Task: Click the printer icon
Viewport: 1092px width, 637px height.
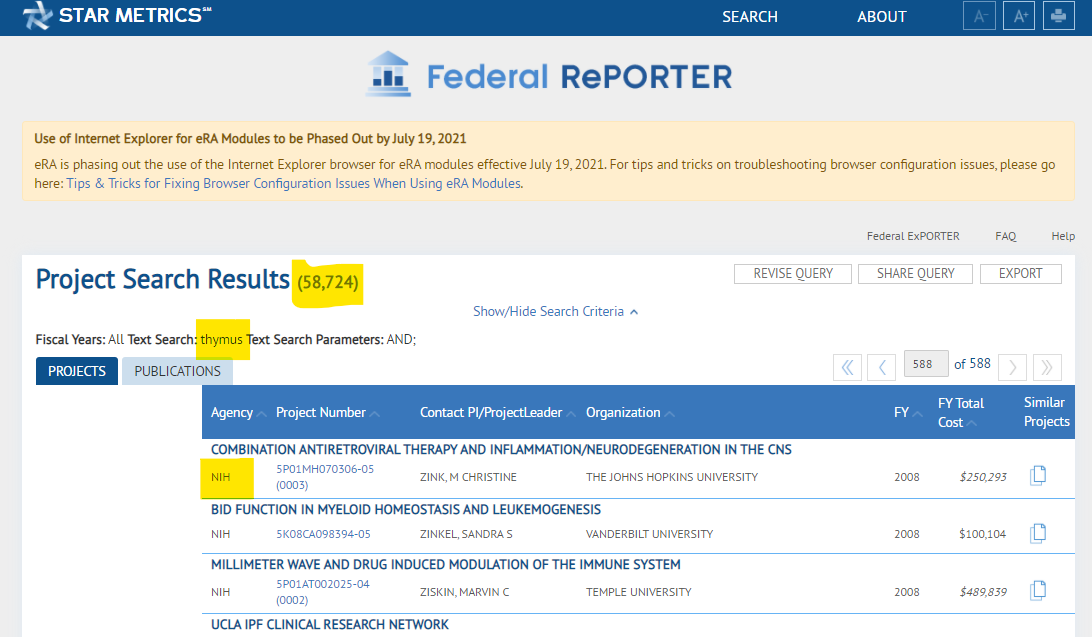Action: coord(1059,15)
